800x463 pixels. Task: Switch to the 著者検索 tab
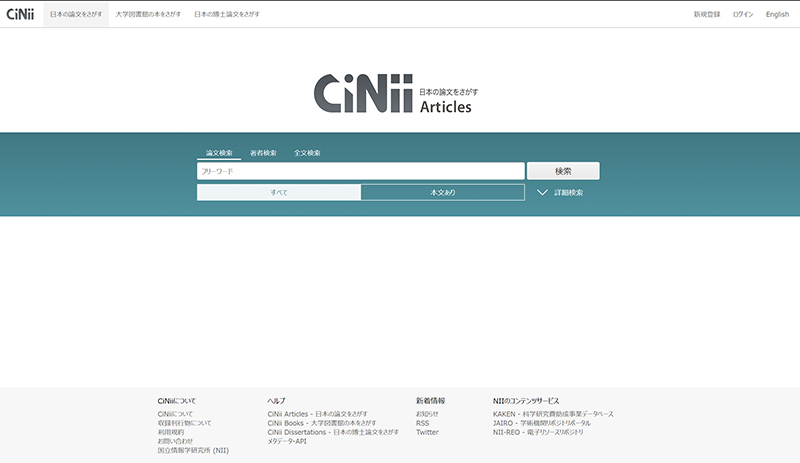point(263,153)
